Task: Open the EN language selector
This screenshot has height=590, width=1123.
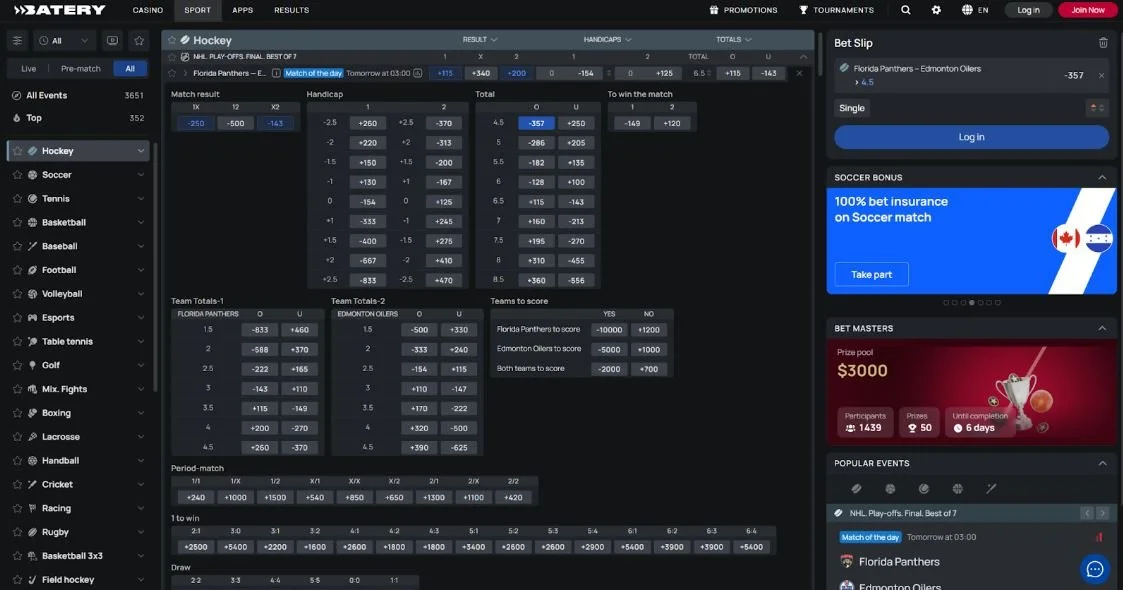Action: 975,10
